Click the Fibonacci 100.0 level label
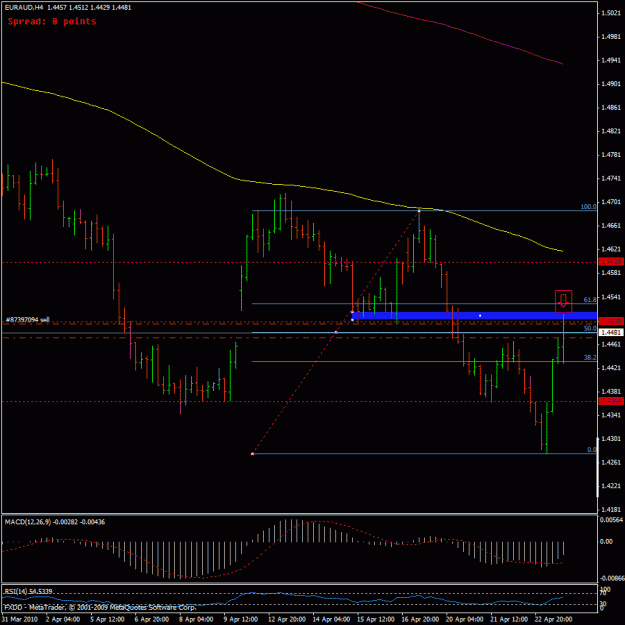 588,206
